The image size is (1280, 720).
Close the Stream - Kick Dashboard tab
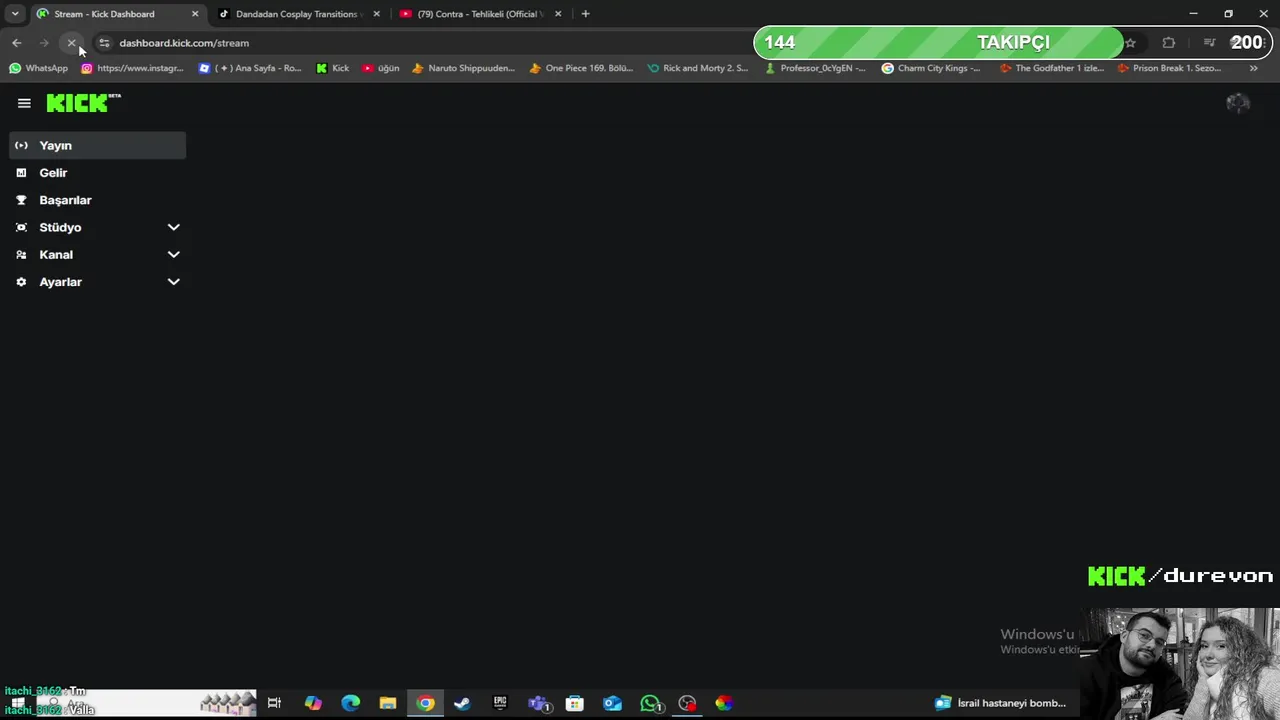click(195, 14)
